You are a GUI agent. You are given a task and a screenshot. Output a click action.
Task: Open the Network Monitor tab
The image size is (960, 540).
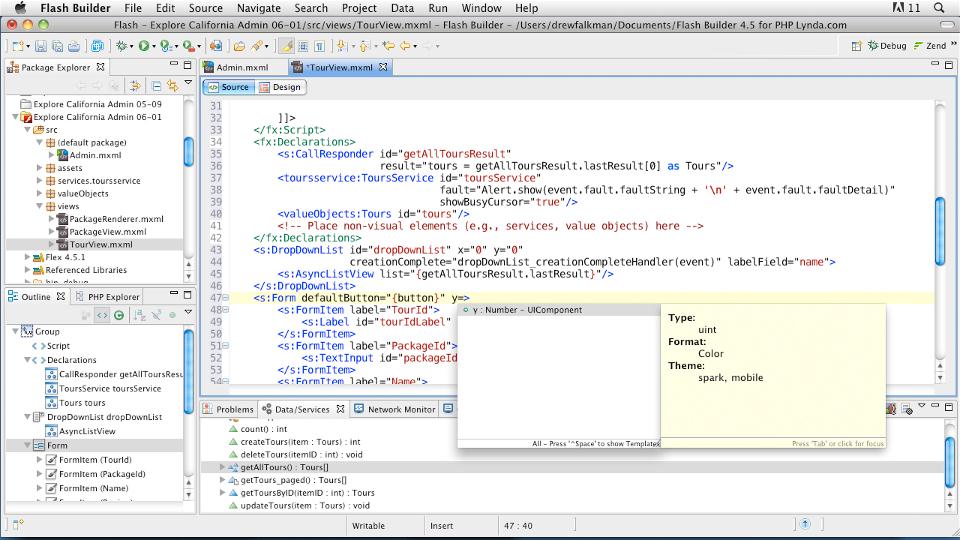pyautogui.click(x=395, y=409)
